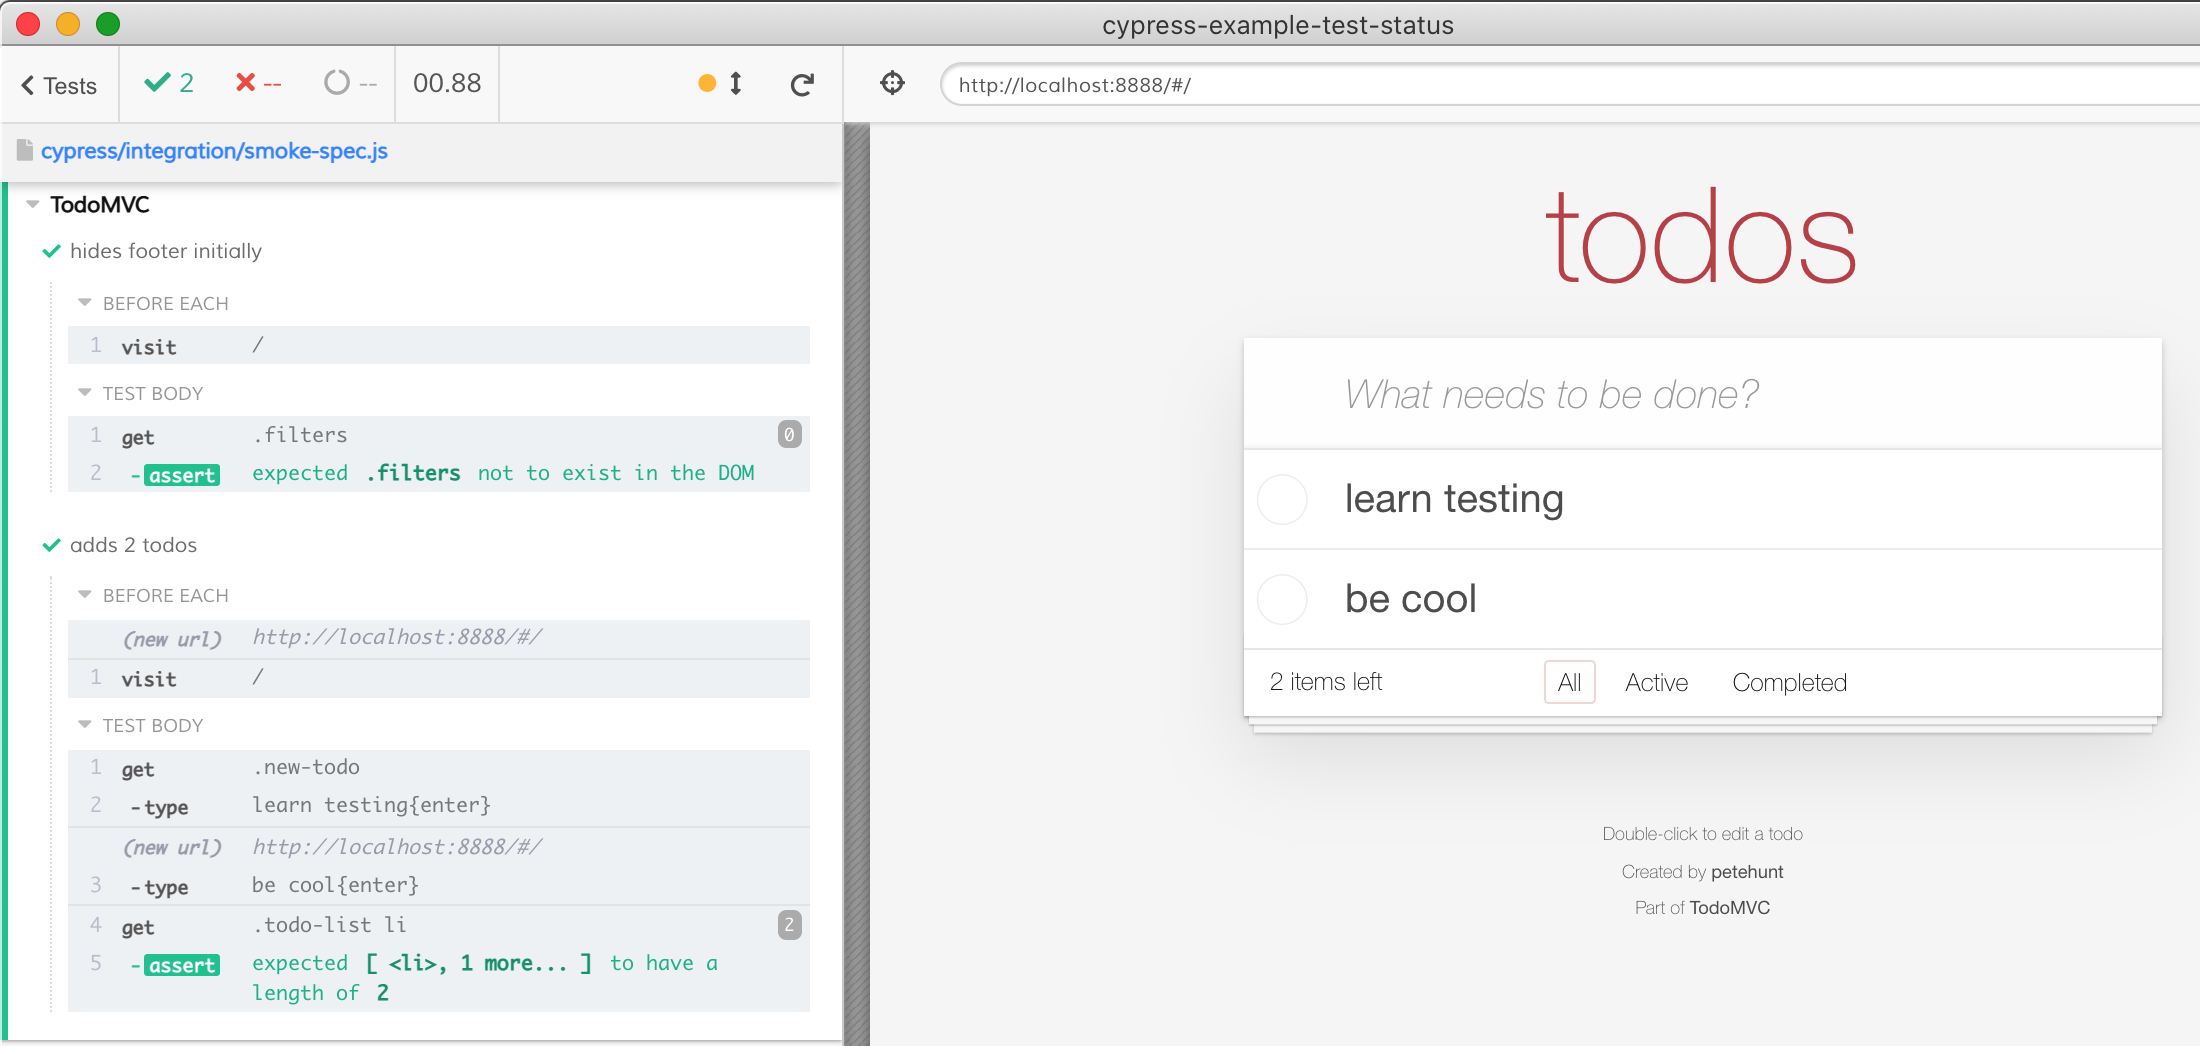This screenshot has width=2200, height=1046.
Task: Mark 'be cool' todo as completed
Action: click(1281, 599)
